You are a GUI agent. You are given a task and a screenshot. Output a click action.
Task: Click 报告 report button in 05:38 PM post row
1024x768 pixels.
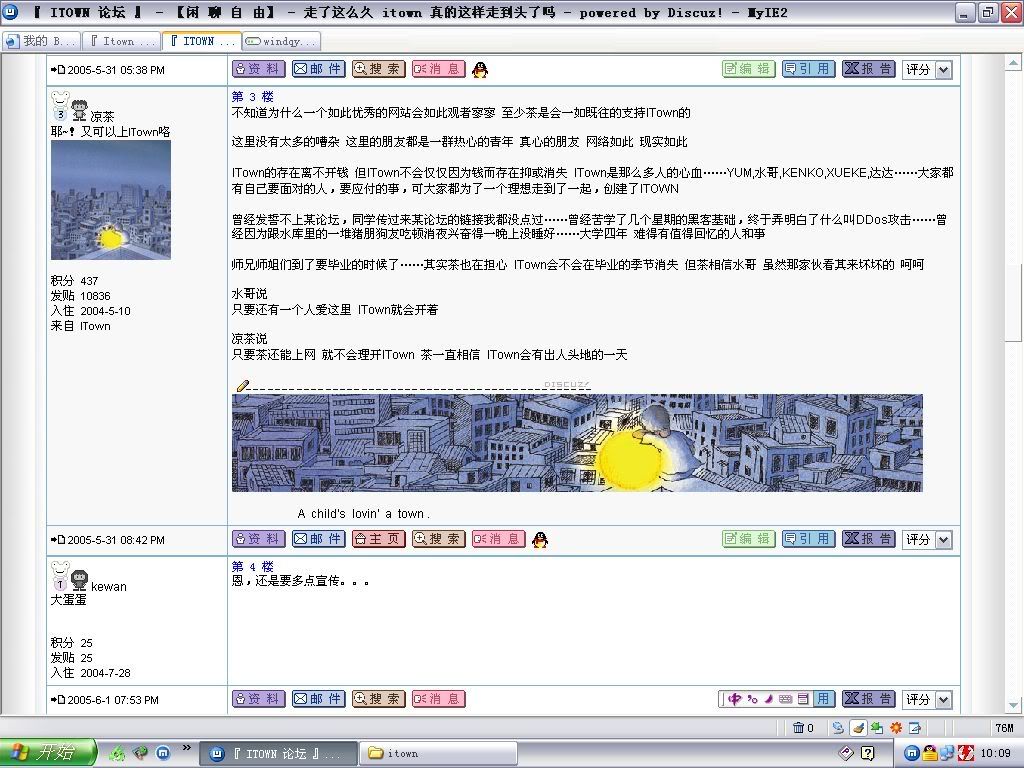coord(869,69)
